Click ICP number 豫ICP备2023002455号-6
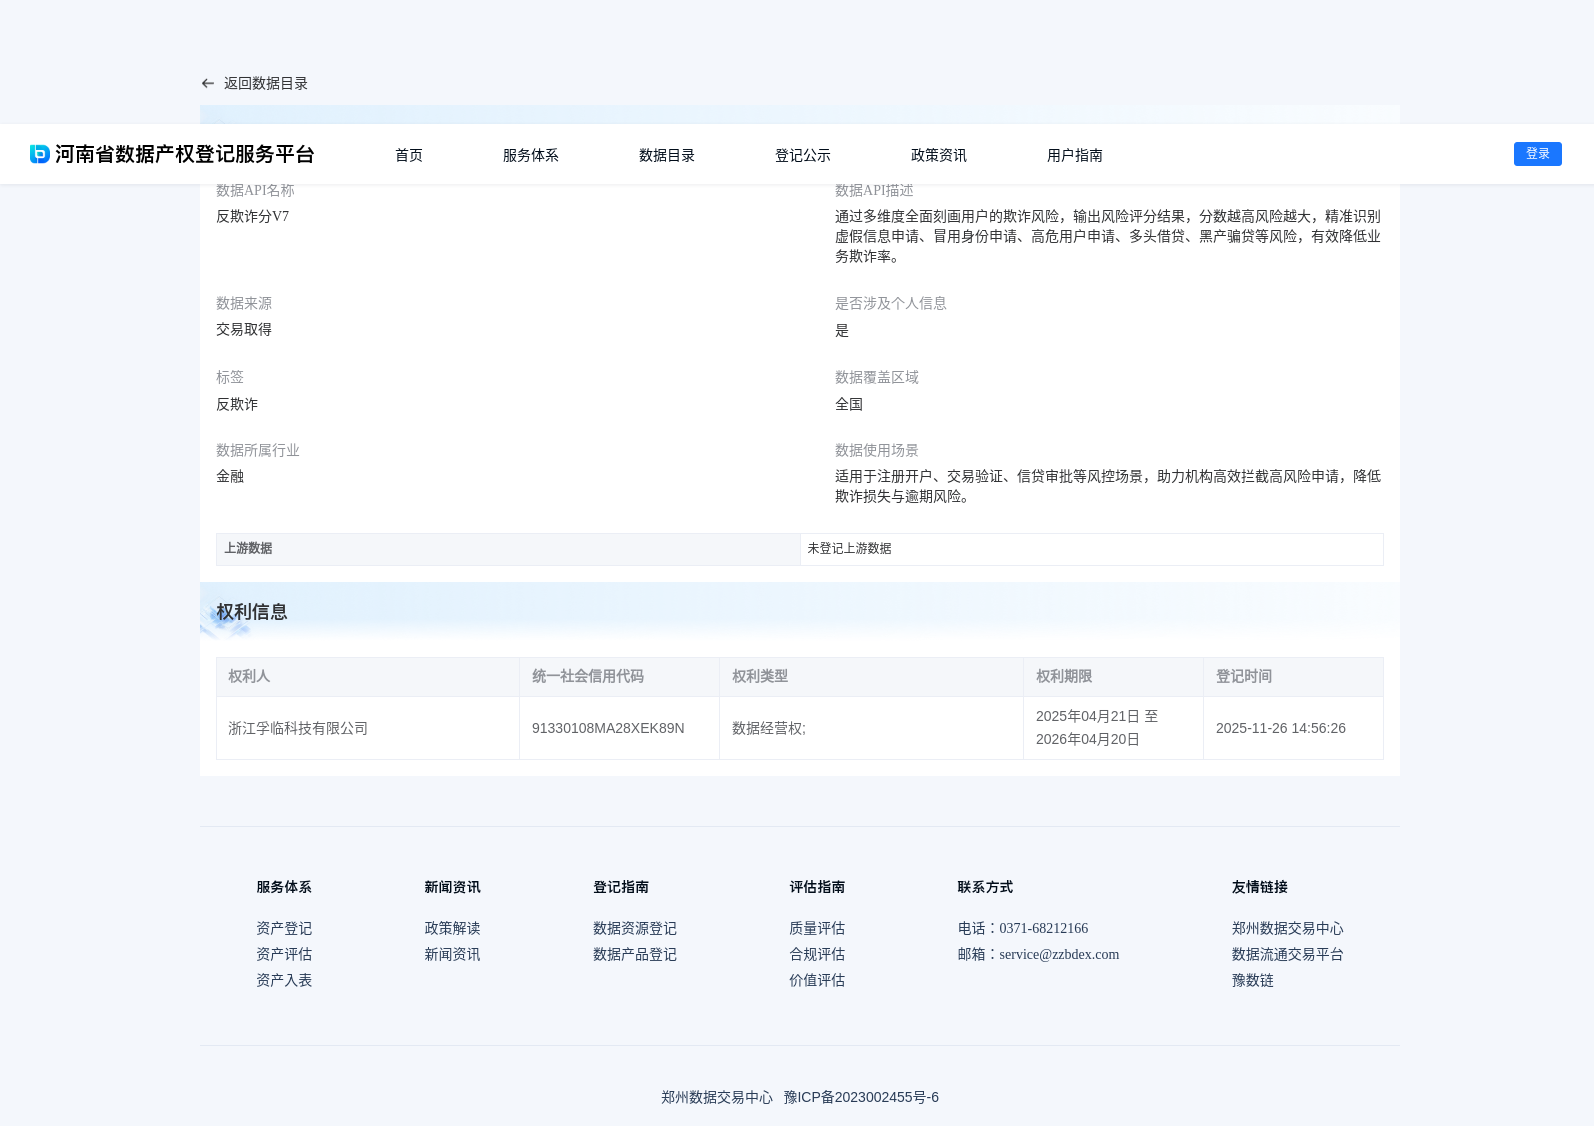This screenshot has height=1126, width=1594. click(861, 1098)
